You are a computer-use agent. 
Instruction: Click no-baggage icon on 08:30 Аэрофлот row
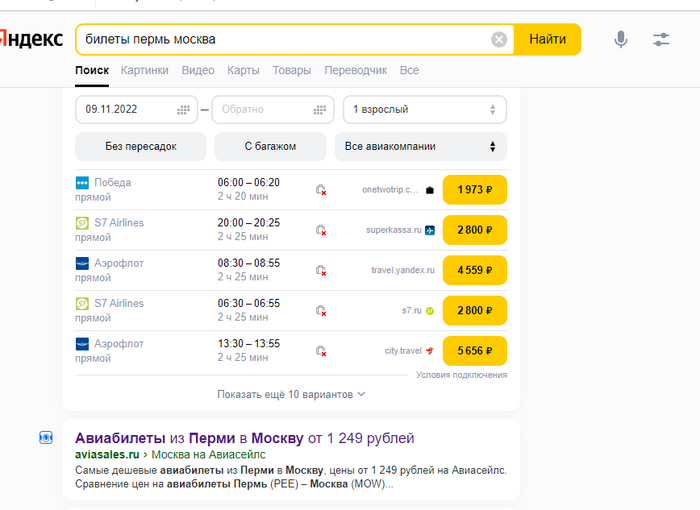(x=321, y=270)
